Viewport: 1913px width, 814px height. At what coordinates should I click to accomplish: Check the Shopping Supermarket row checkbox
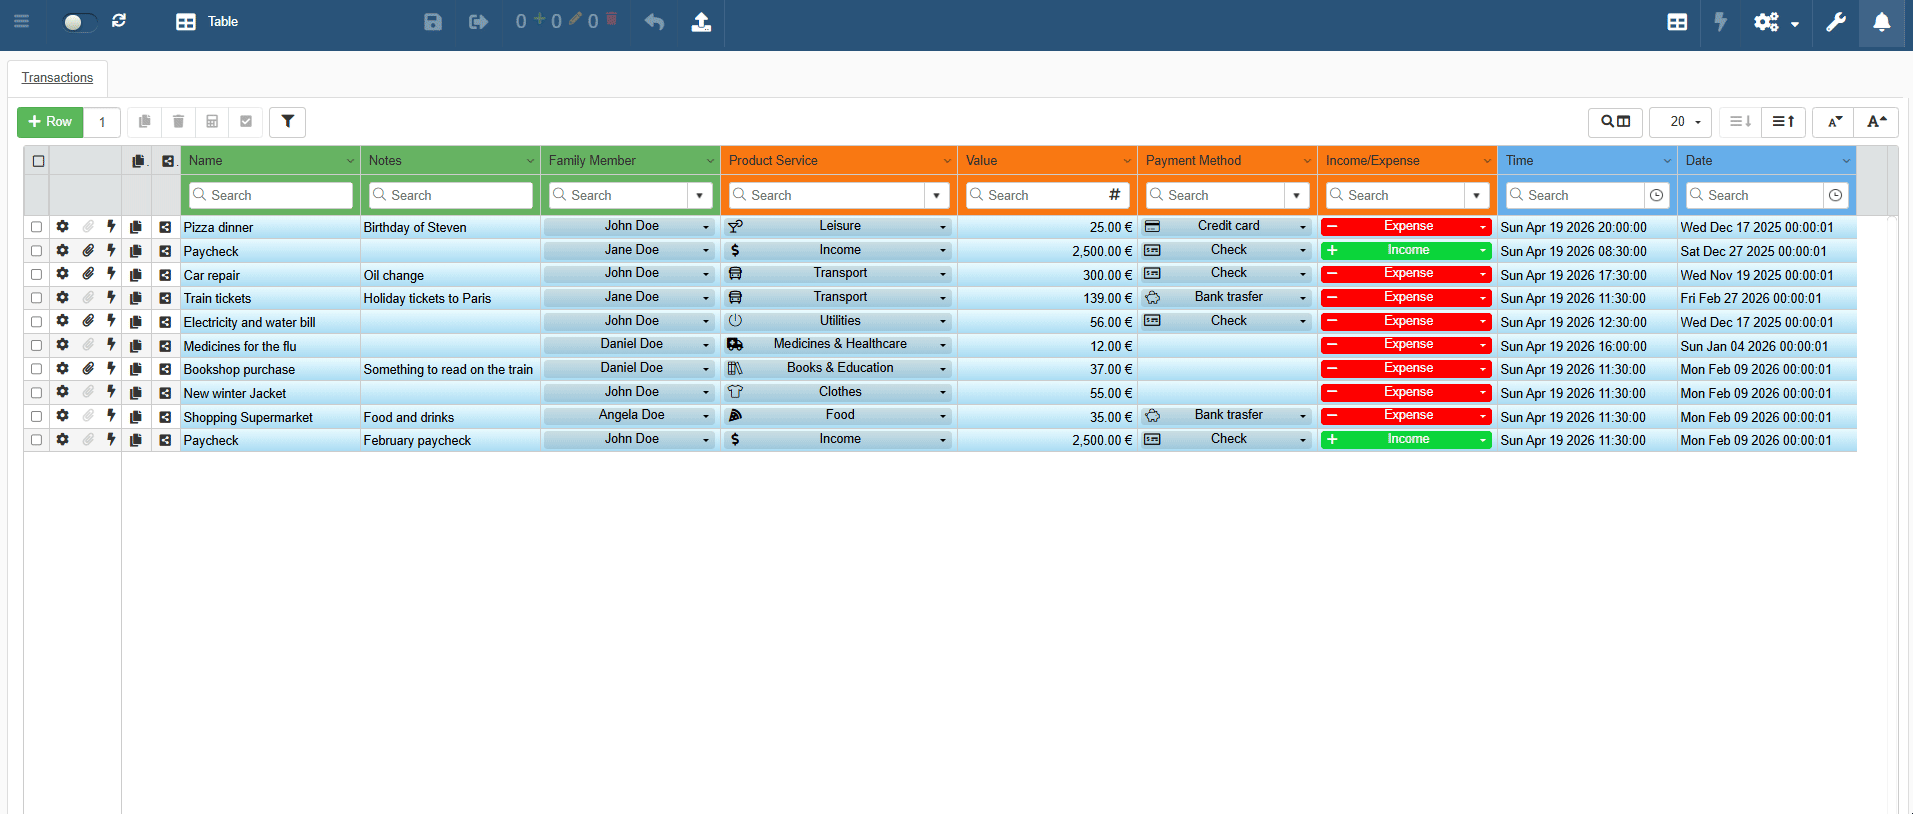(36, 416)
